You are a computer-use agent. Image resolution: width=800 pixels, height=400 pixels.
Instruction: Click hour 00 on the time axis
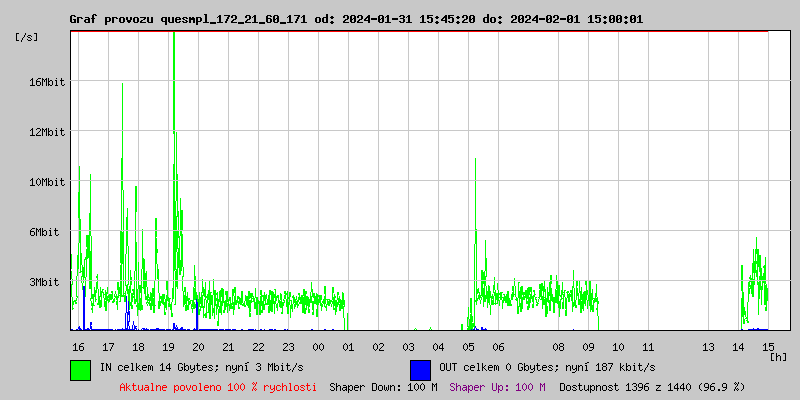coord(318,347)
